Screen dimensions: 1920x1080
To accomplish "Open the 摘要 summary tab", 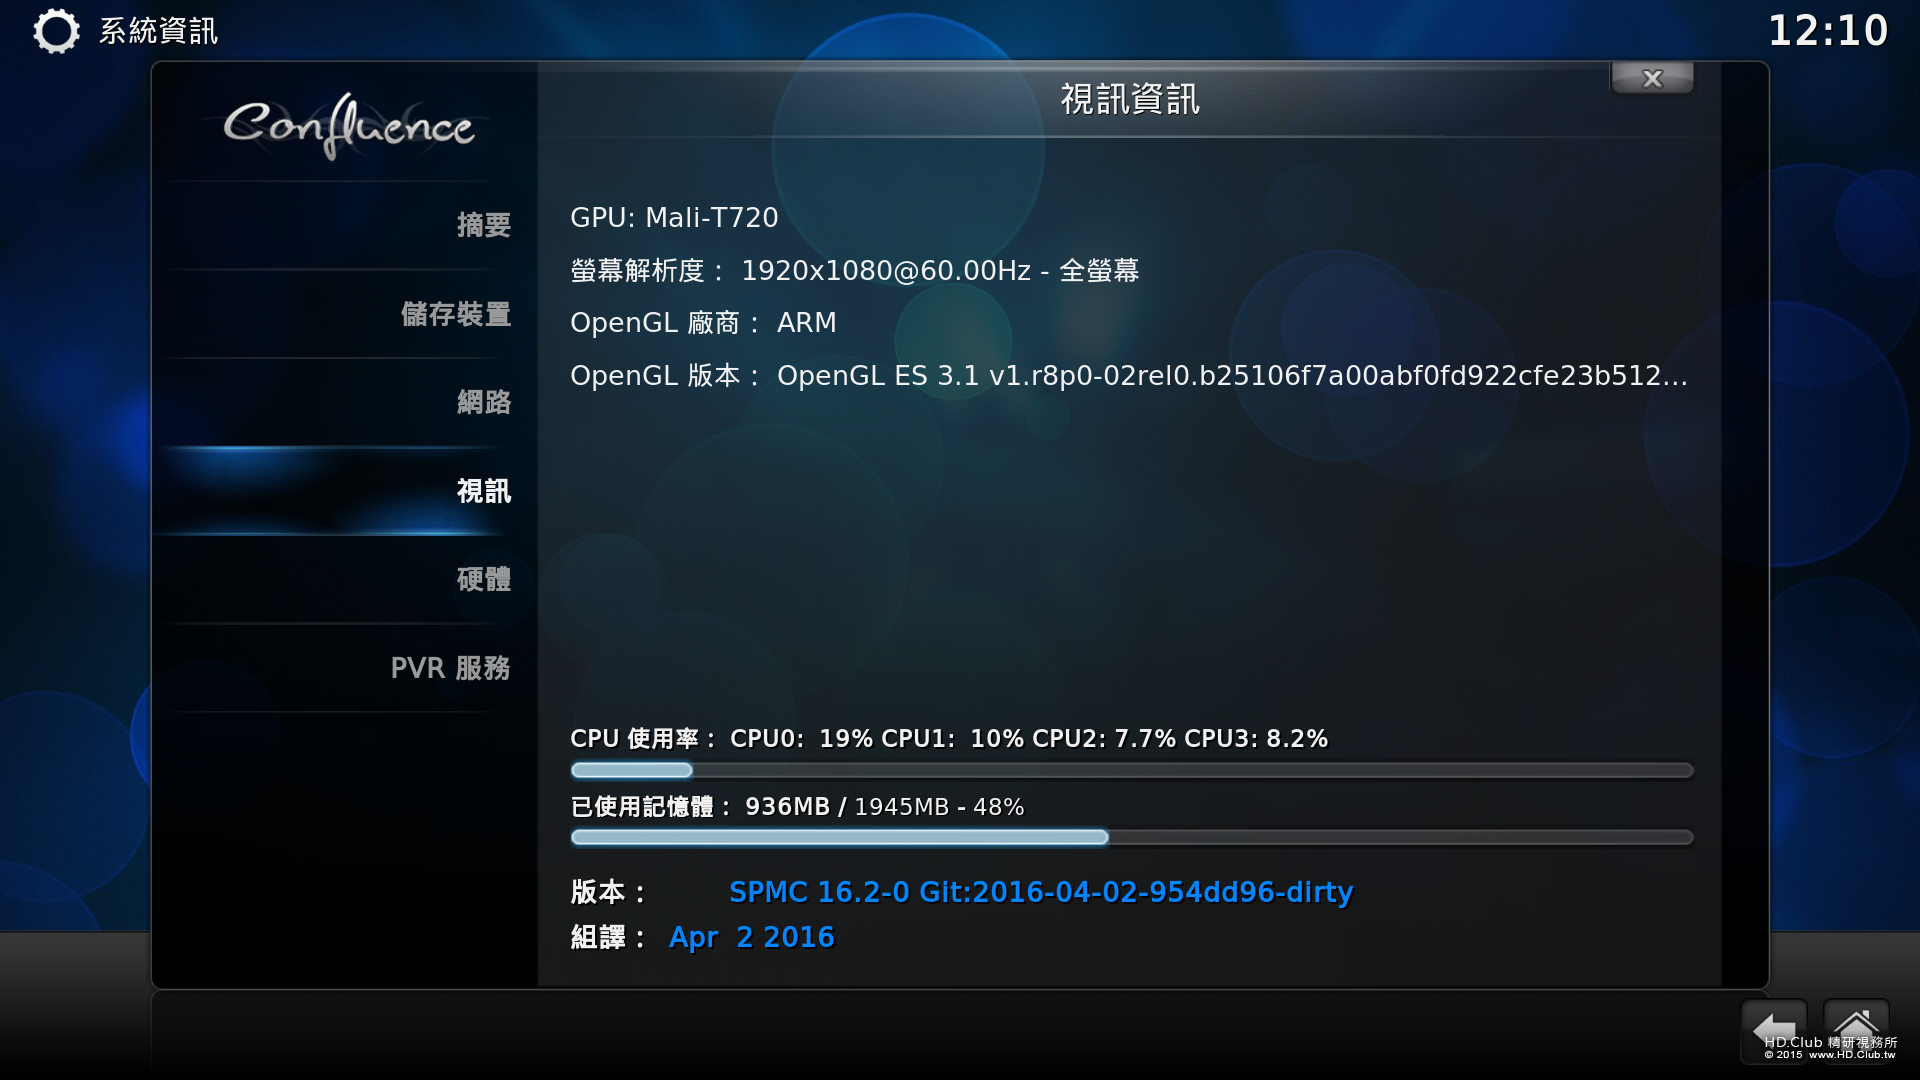I will (483, 225).
